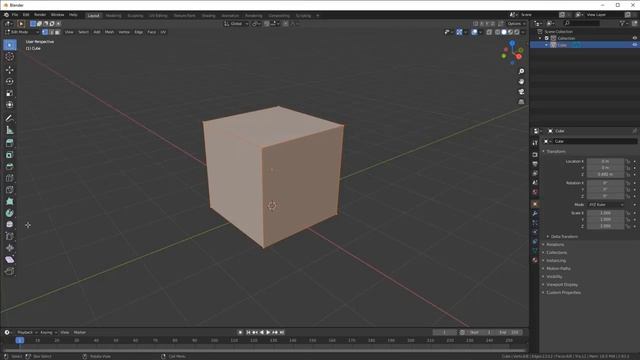Open the Mesh menu in viewport header
Screen dimensions: 640x360
(109, 32)
